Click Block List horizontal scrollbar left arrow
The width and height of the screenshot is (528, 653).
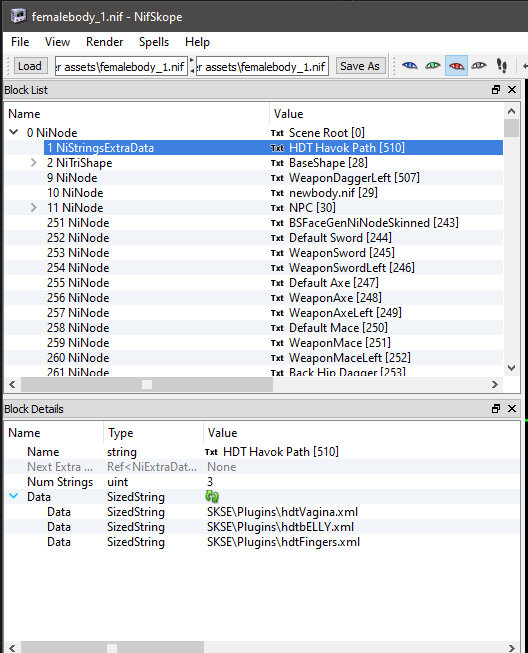tap(12, 384)
